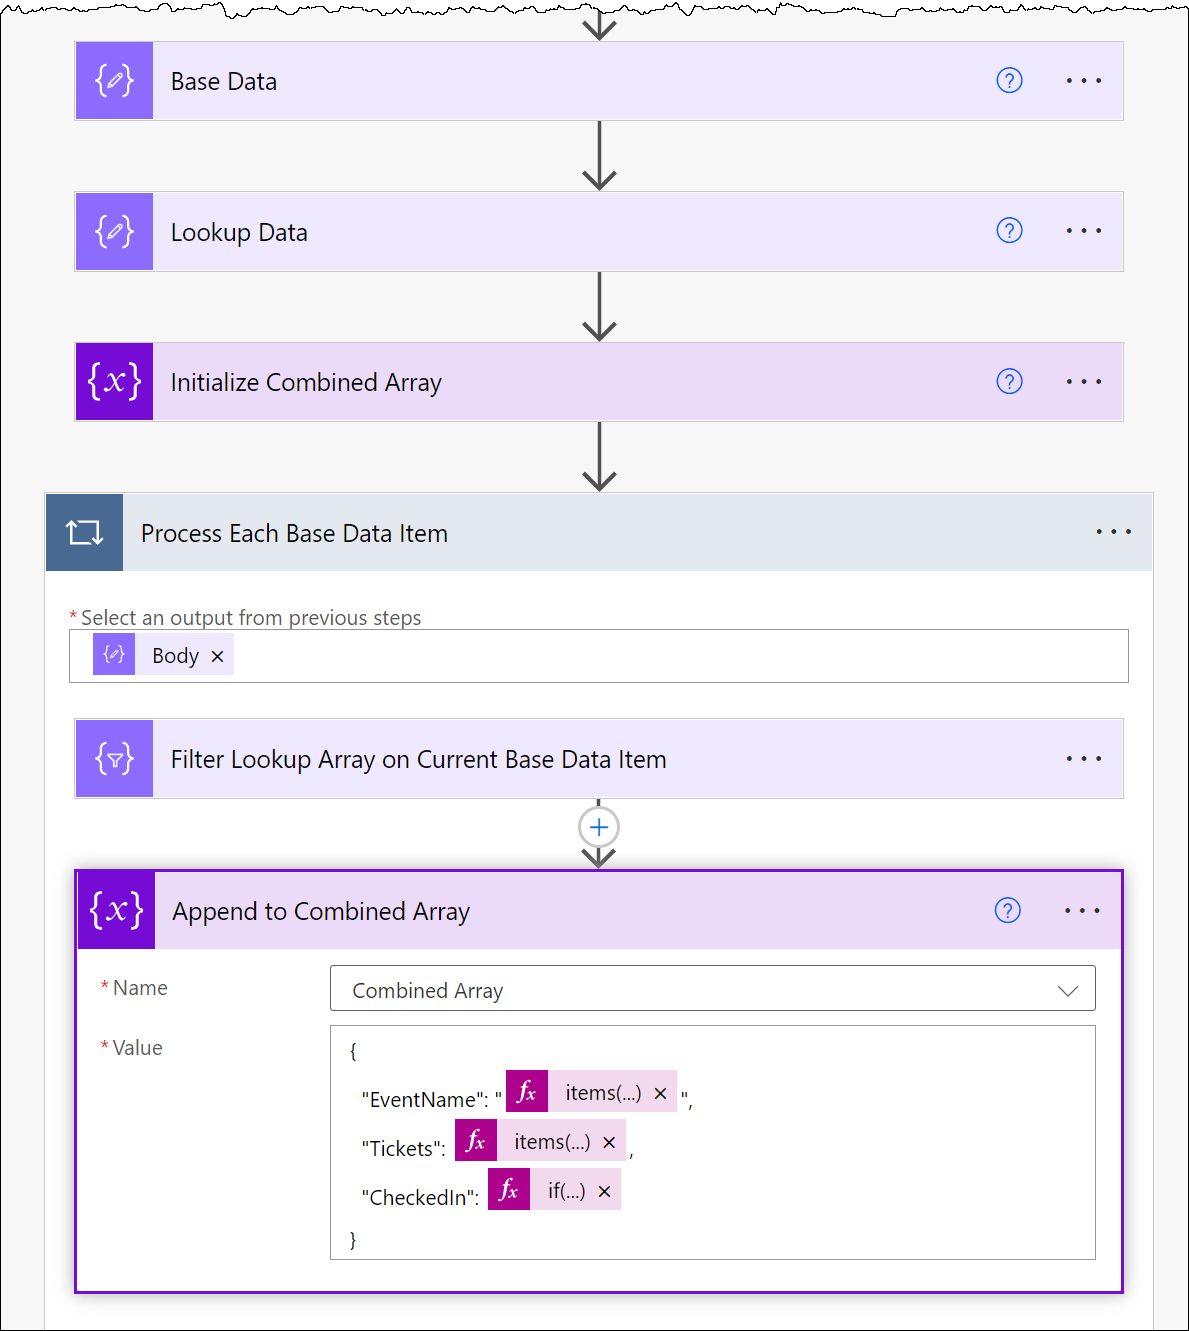Remove the Body token from loop input
The image size is (1189, 1331).
coord(217,656)
